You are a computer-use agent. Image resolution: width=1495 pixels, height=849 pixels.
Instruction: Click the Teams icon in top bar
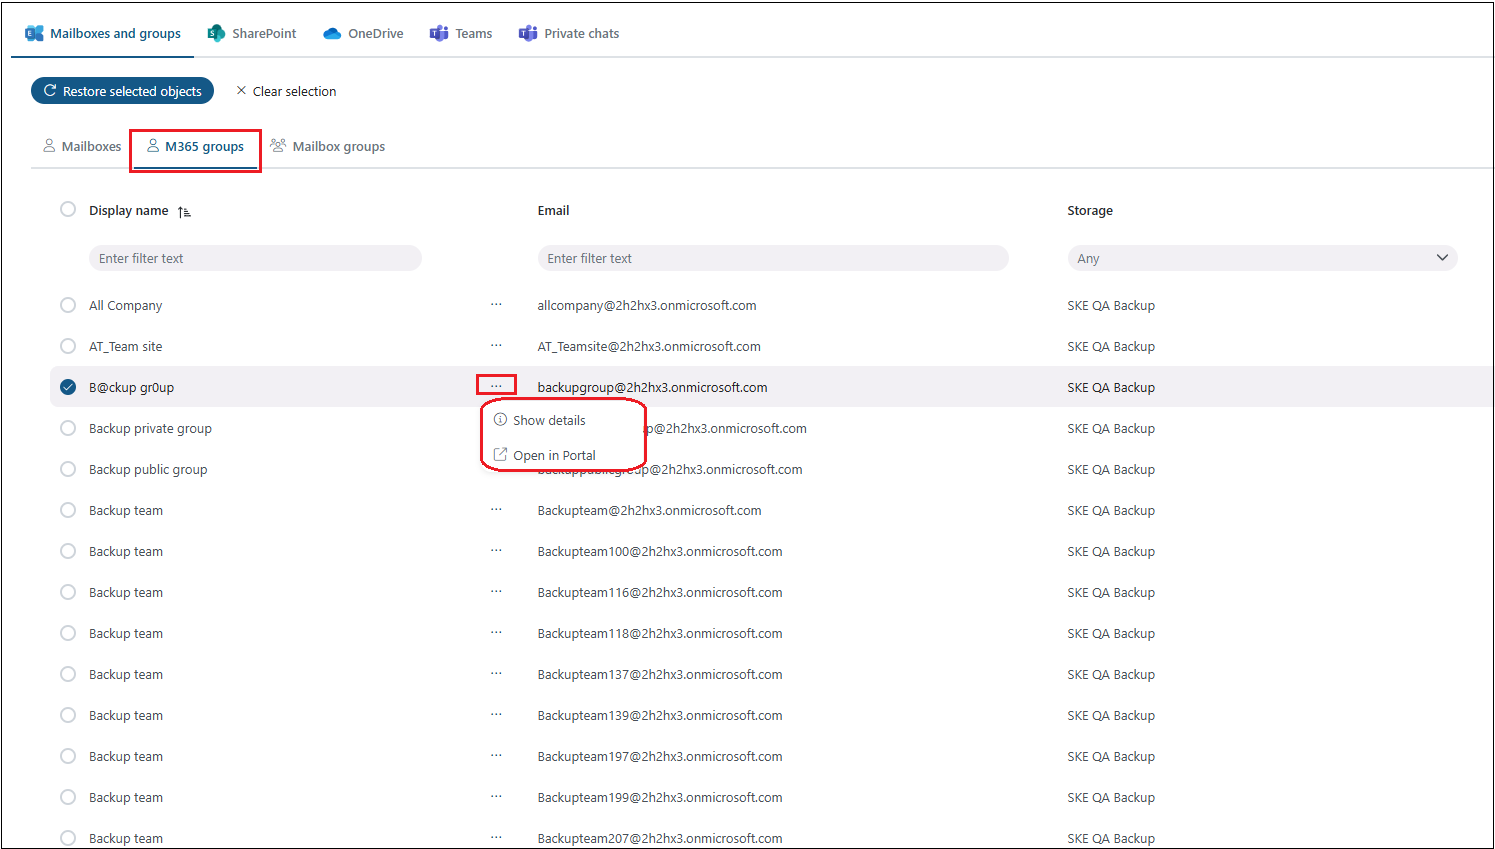(x=439, y=33)
